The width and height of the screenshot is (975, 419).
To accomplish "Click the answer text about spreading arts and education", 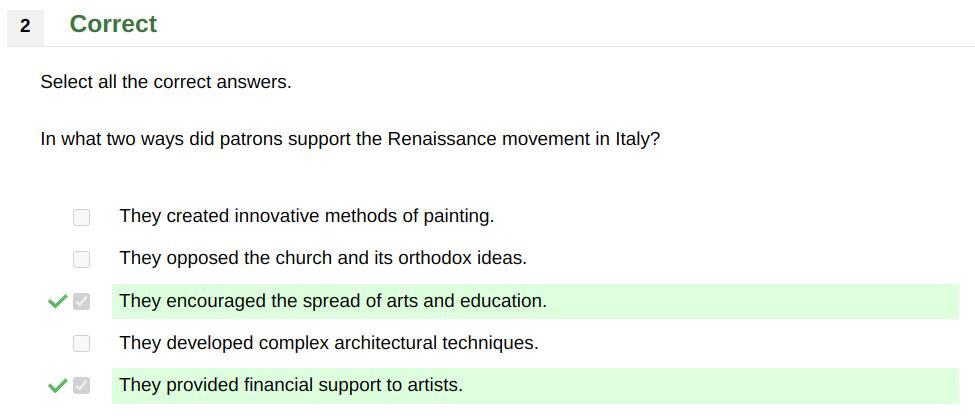I will (x=332, y=301).
